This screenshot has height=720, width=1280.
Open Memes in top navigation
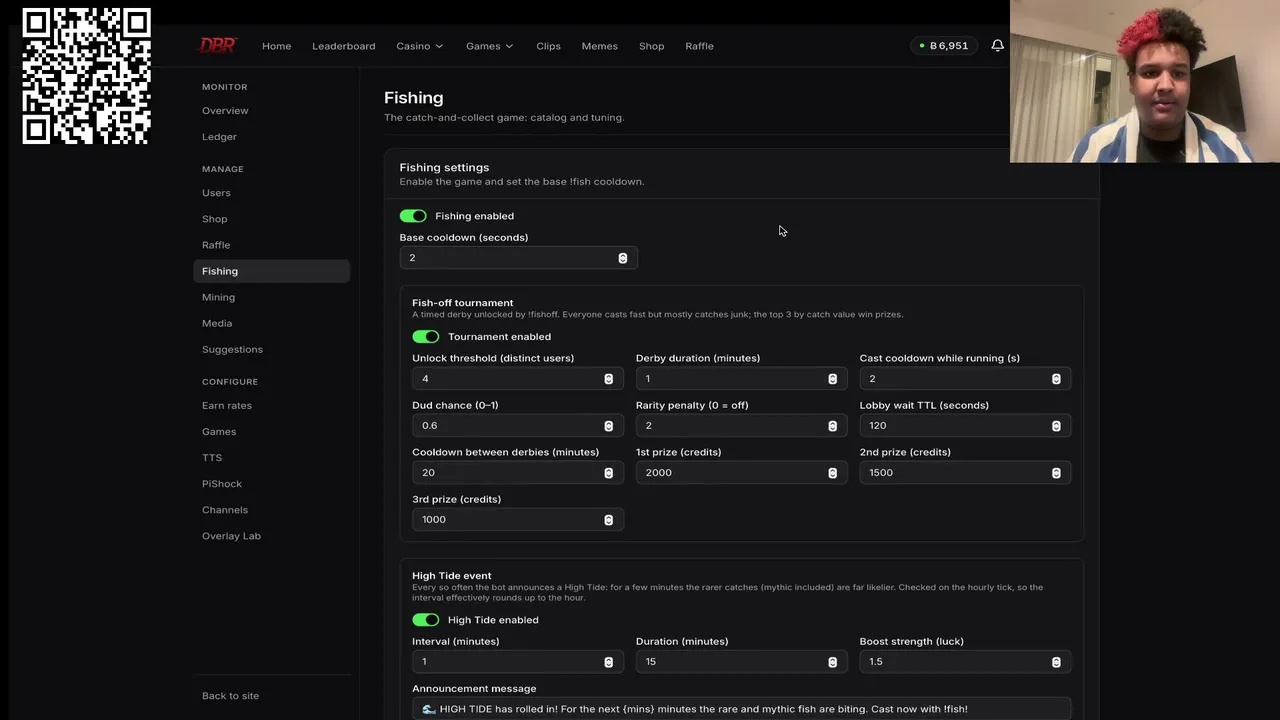600,46
